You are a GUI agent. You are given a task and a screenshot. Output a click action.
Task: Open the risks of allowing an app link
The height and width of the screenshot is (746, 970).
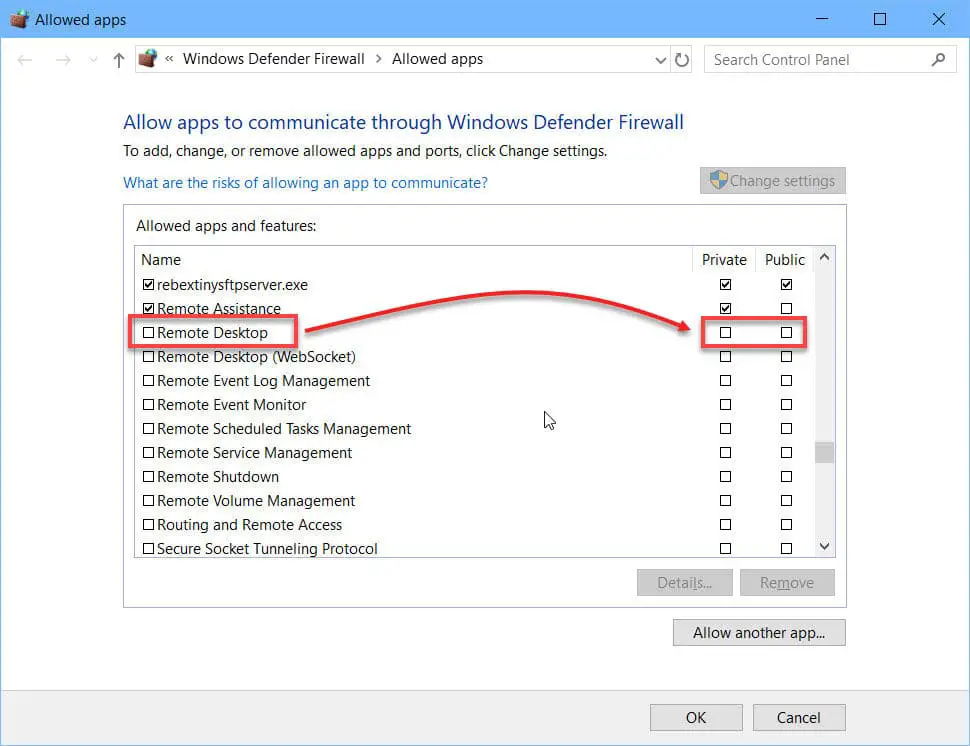tap(305, 182)
